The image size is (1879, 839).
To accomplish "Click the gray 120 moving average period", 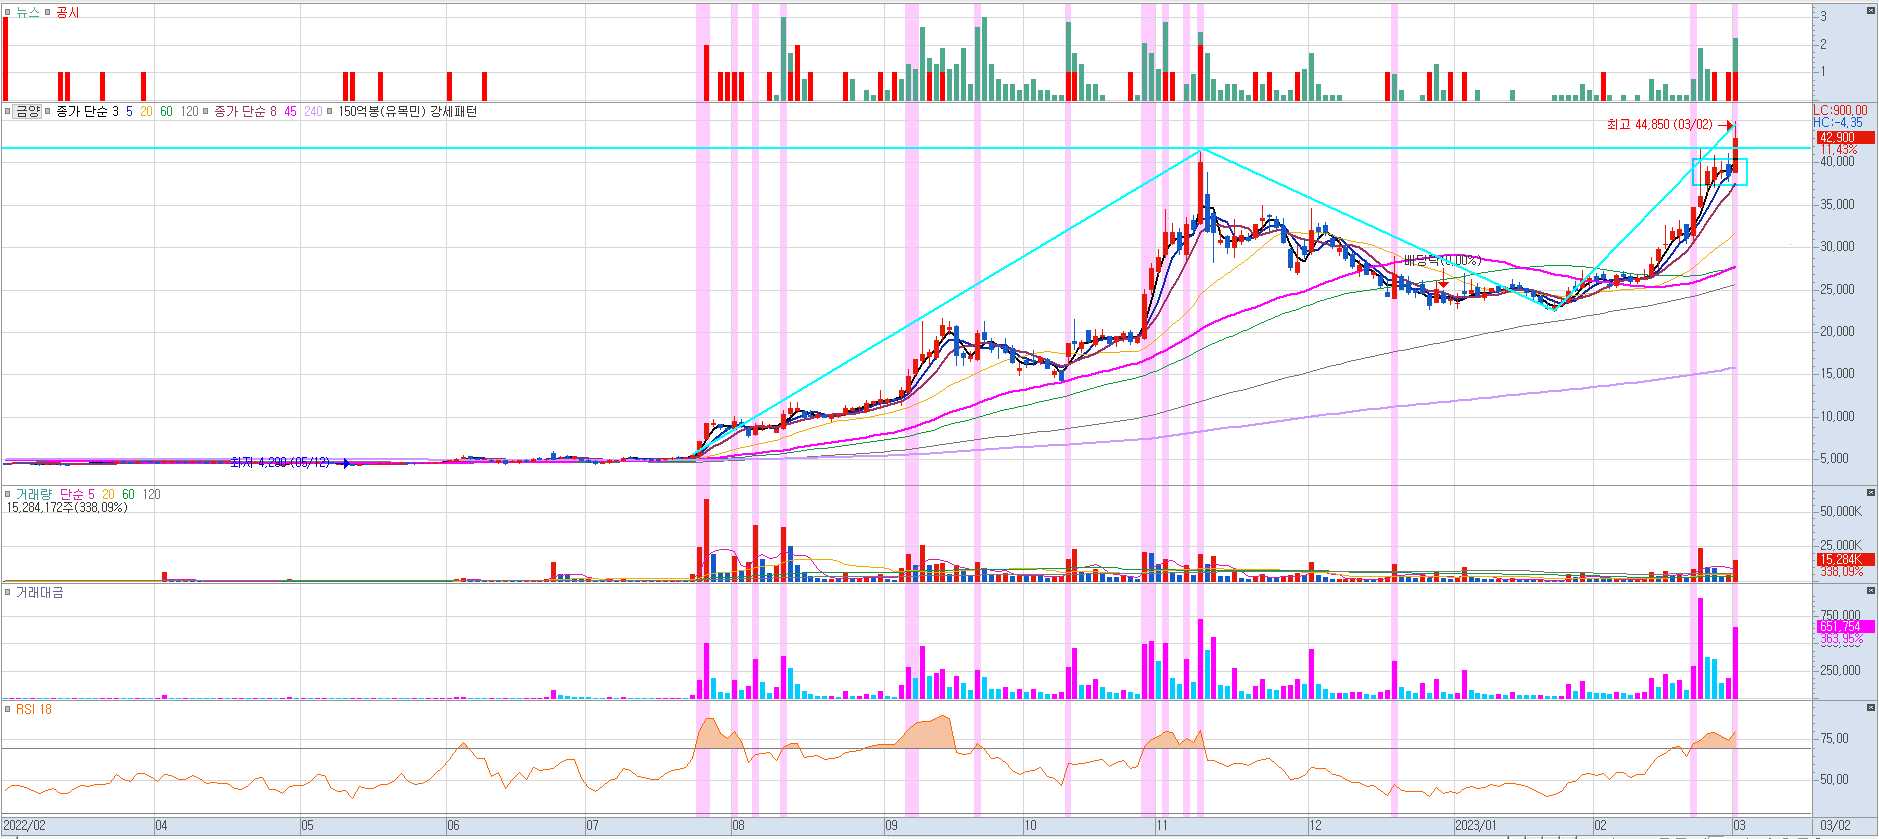I will click(189, 112).
